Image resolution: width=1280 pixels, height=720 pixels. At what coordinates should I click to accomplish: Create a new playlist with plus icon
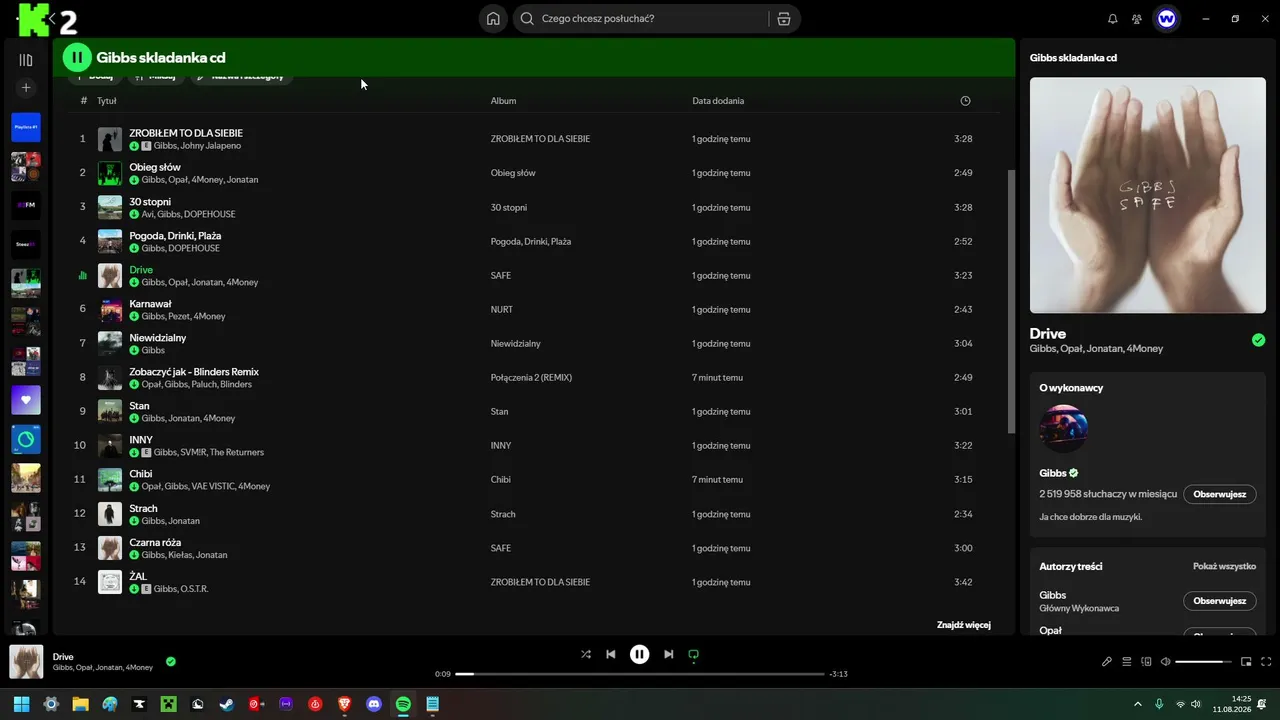click(26, 88)
